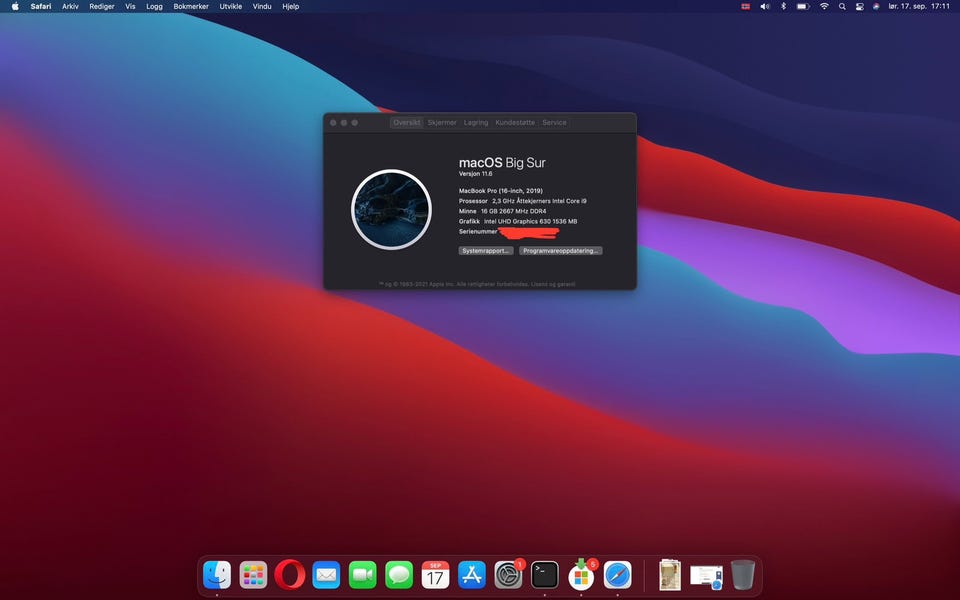Launch the Opera browser from Dock
Screen dimensions: 960x600
(x=290, y=574)
